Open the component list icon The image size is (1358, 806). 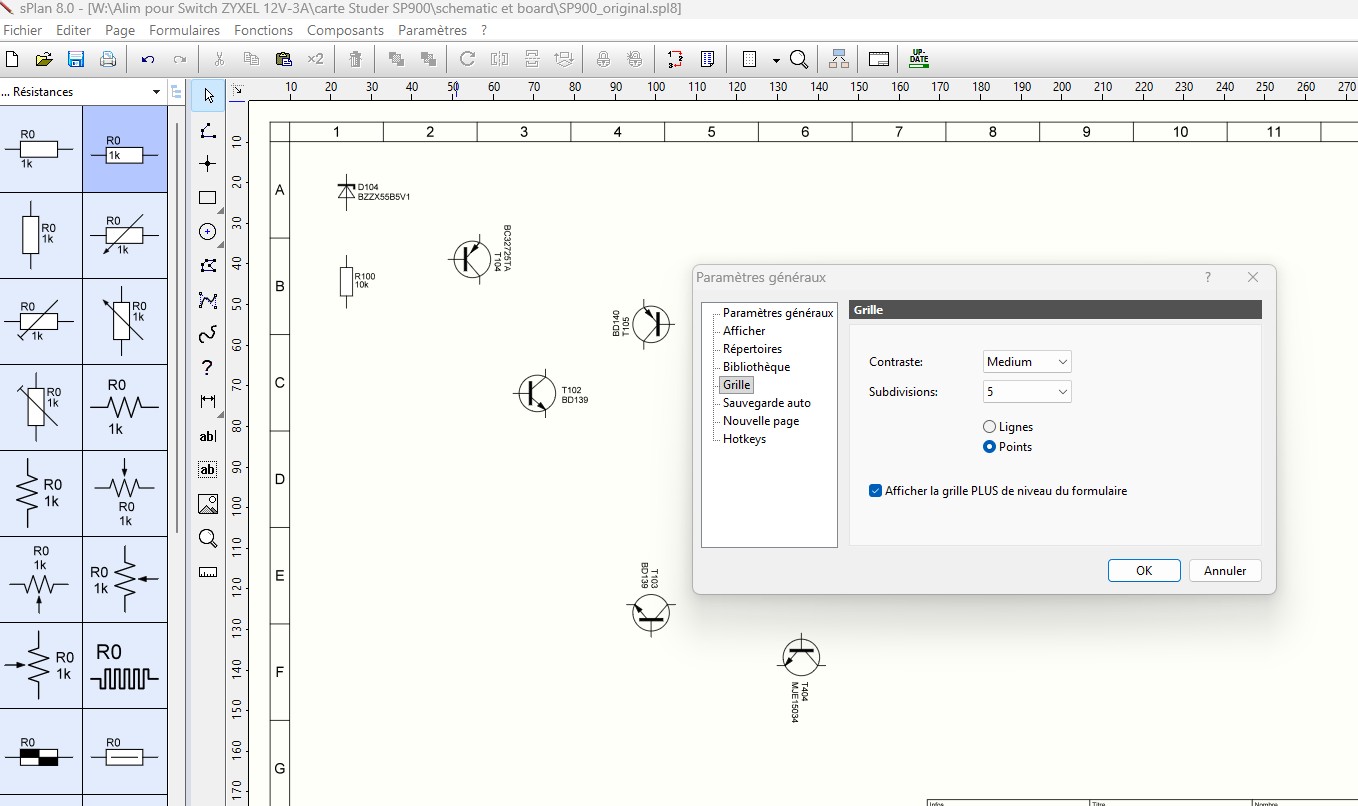(707, 59)
